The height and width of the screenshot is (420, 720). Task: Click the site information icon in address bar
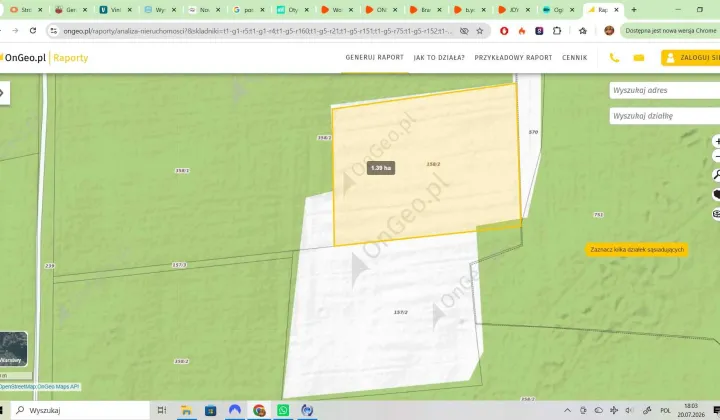[x=54, y=31]
